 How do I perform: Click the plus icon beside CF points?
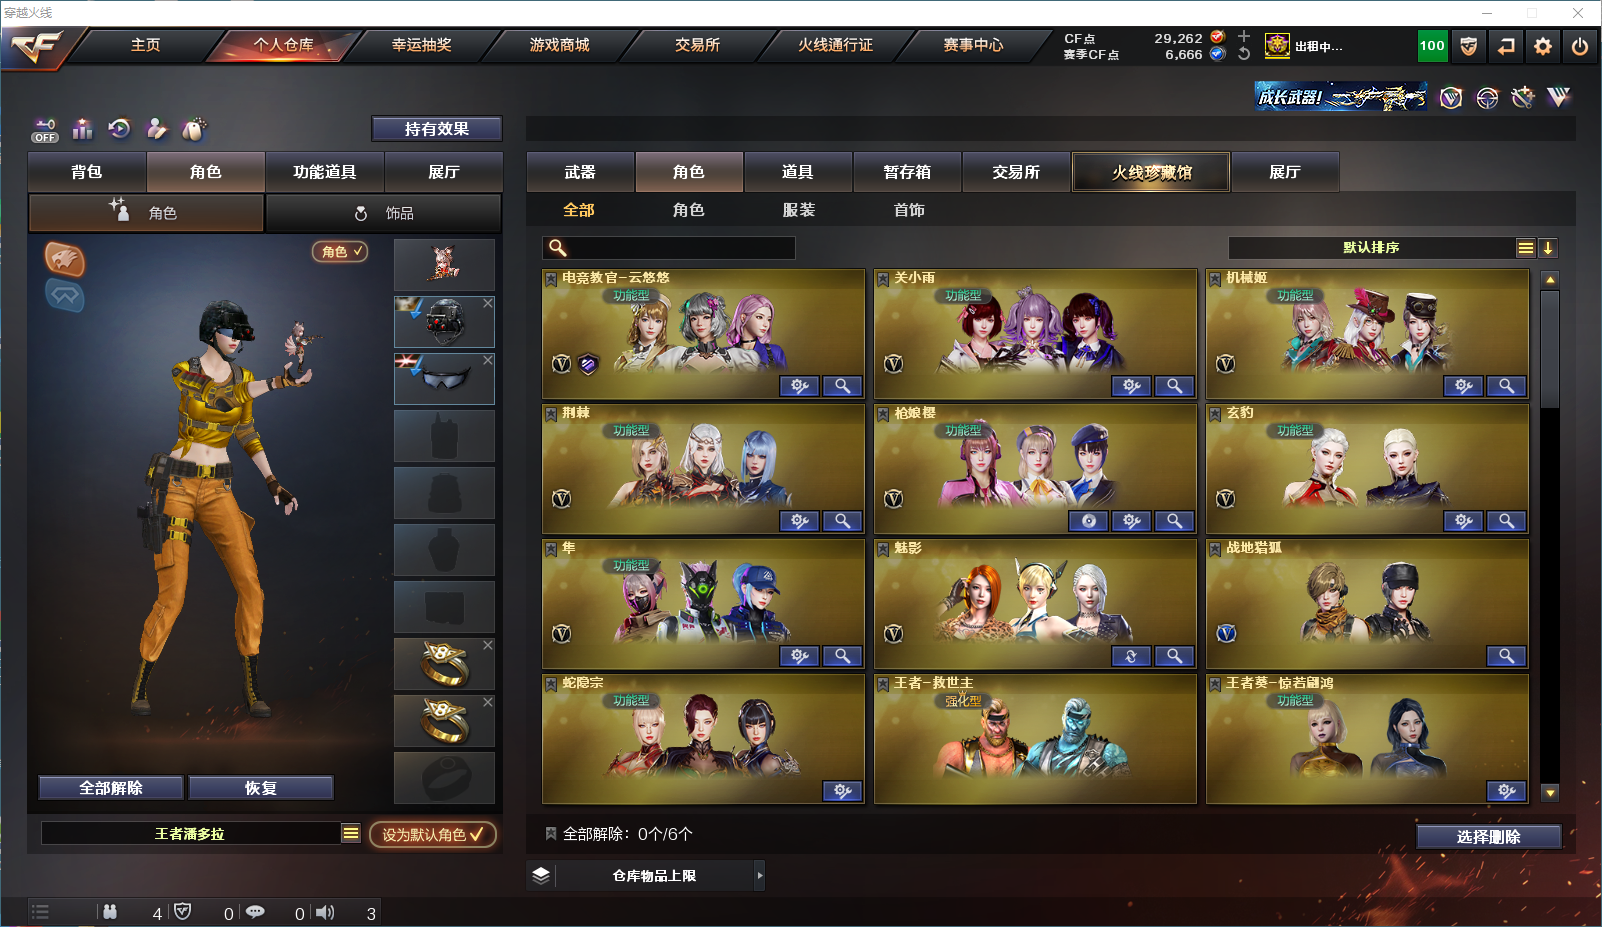[x=1244, y=36]
